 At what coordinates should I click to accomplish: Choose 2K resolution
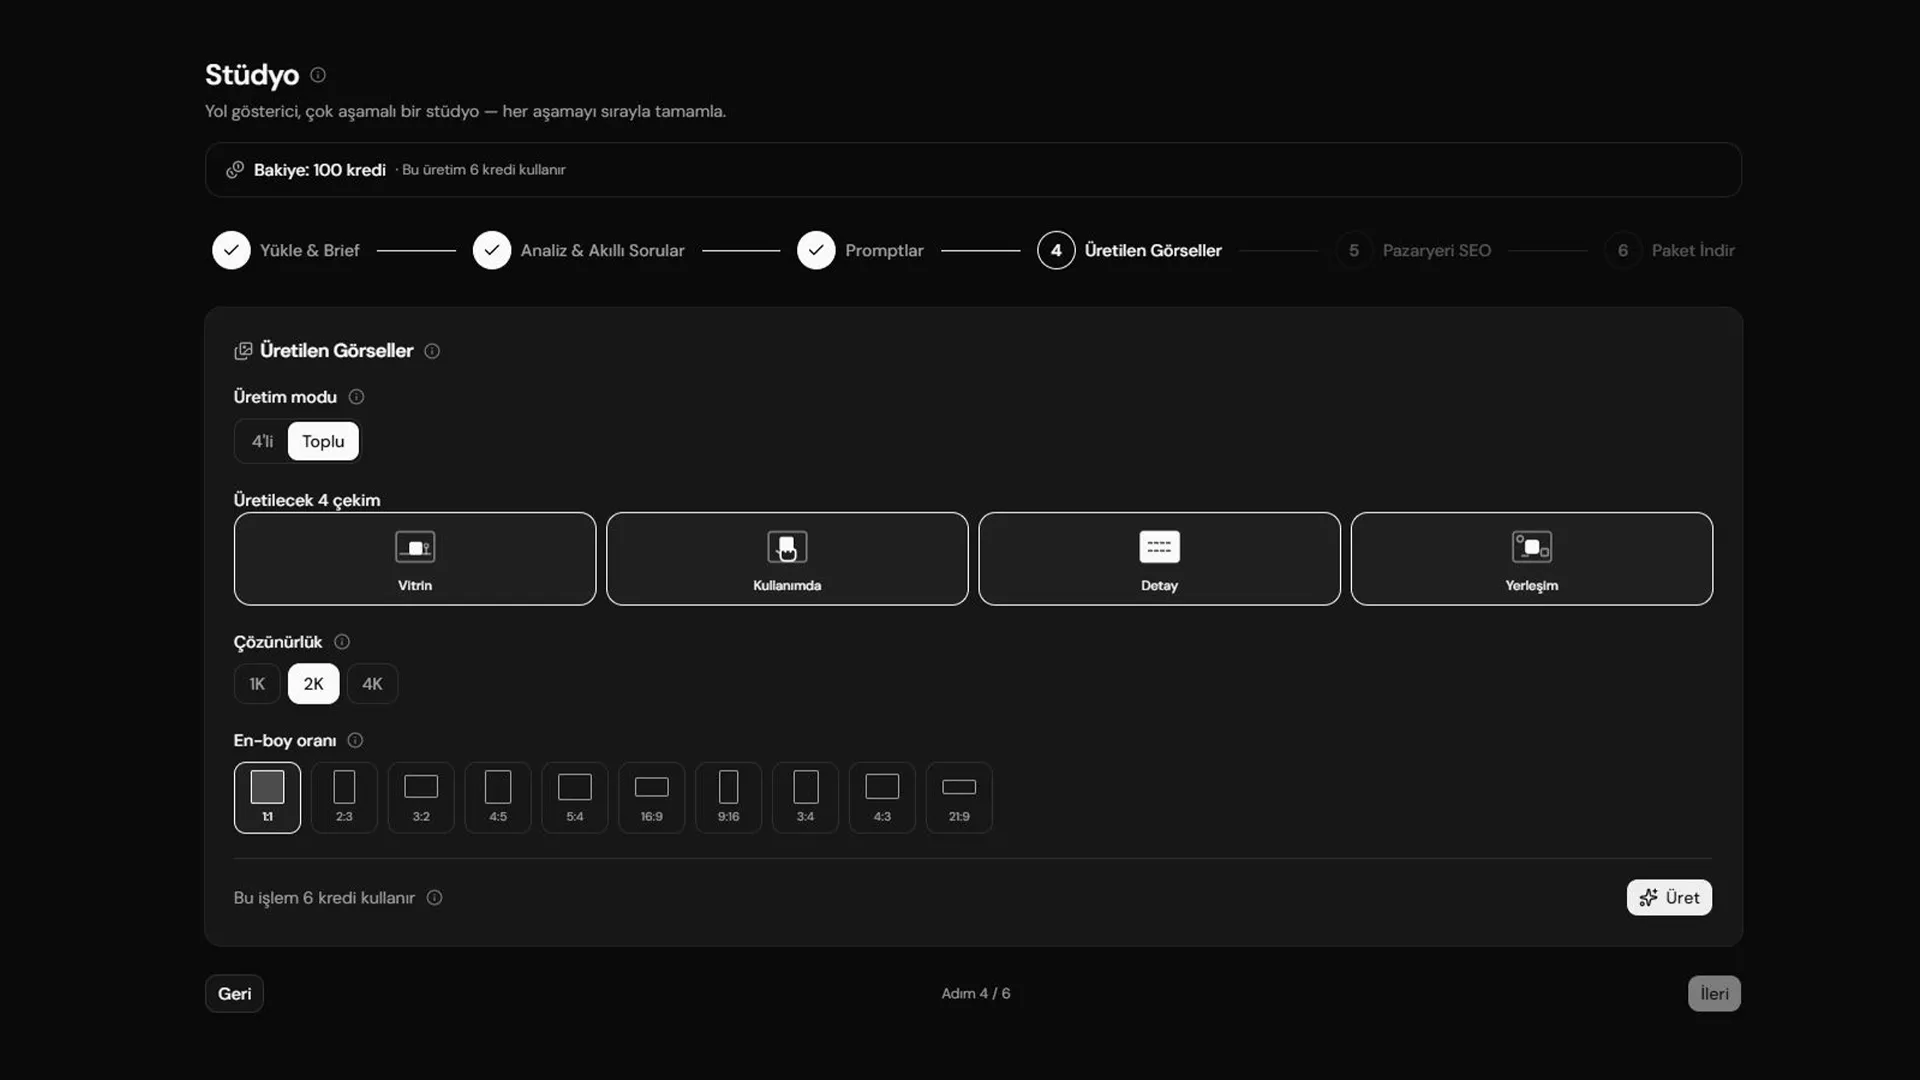(313, 684)
